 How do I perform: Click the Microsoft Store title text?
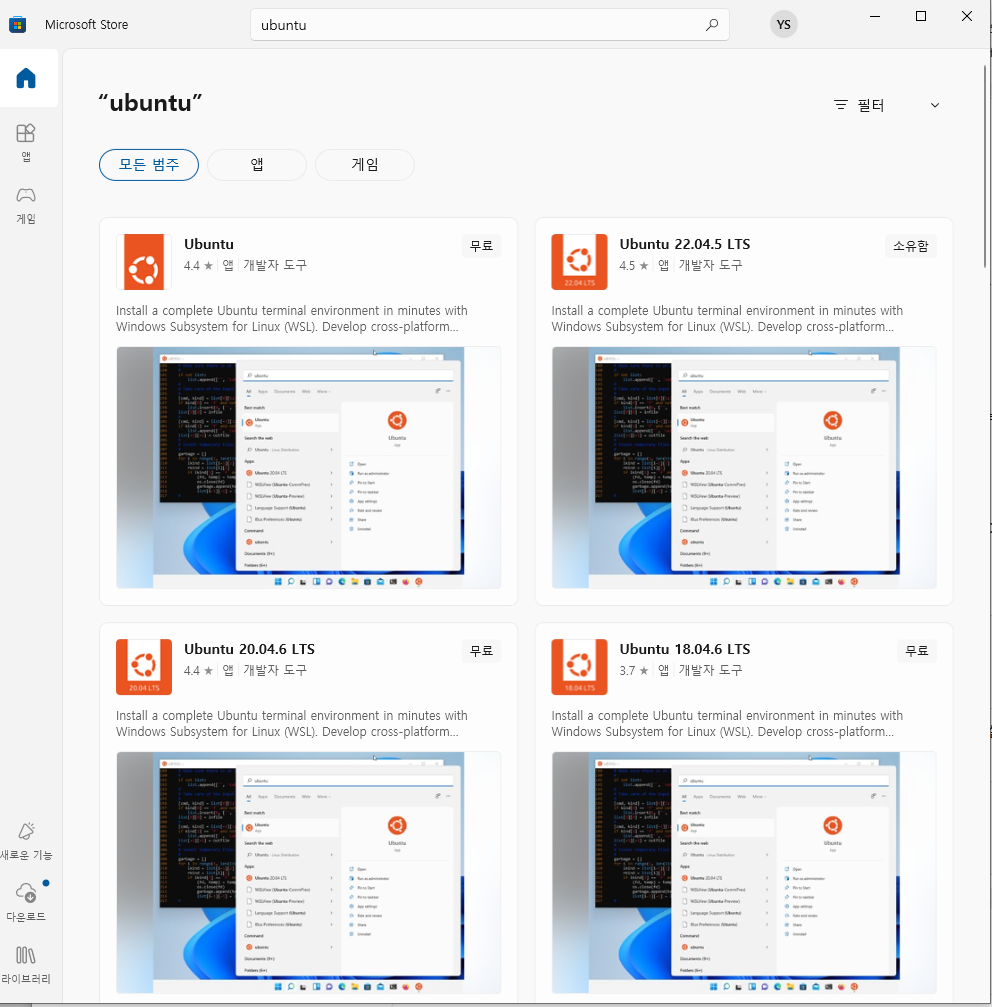pos(87,24)
